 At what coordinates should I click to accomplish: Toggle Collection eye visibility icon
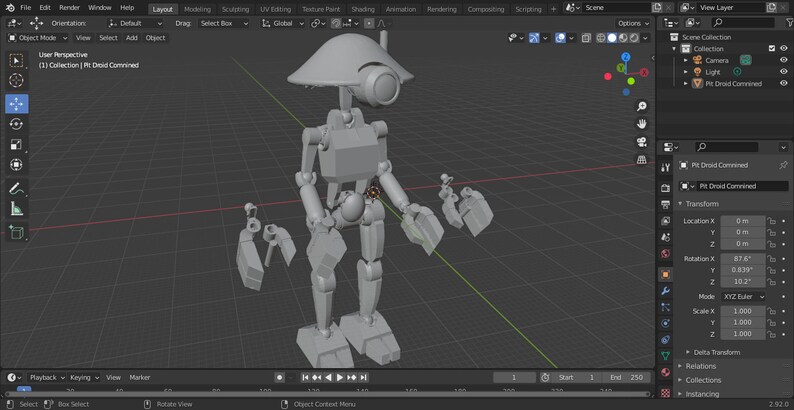pos(783,49)
